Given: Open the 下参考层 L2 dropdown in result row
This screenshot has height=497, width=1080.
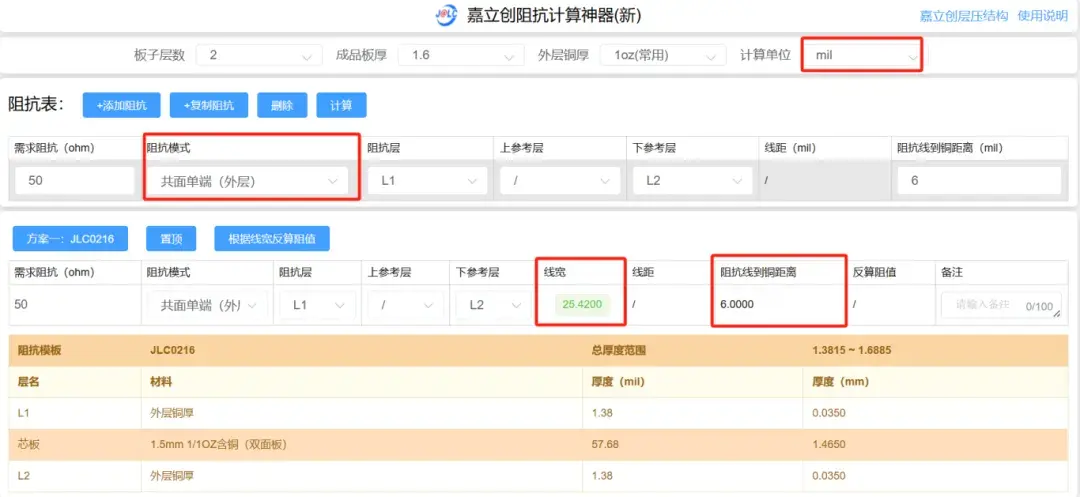Looking at the screenshot, I should (x=494, y=305).
